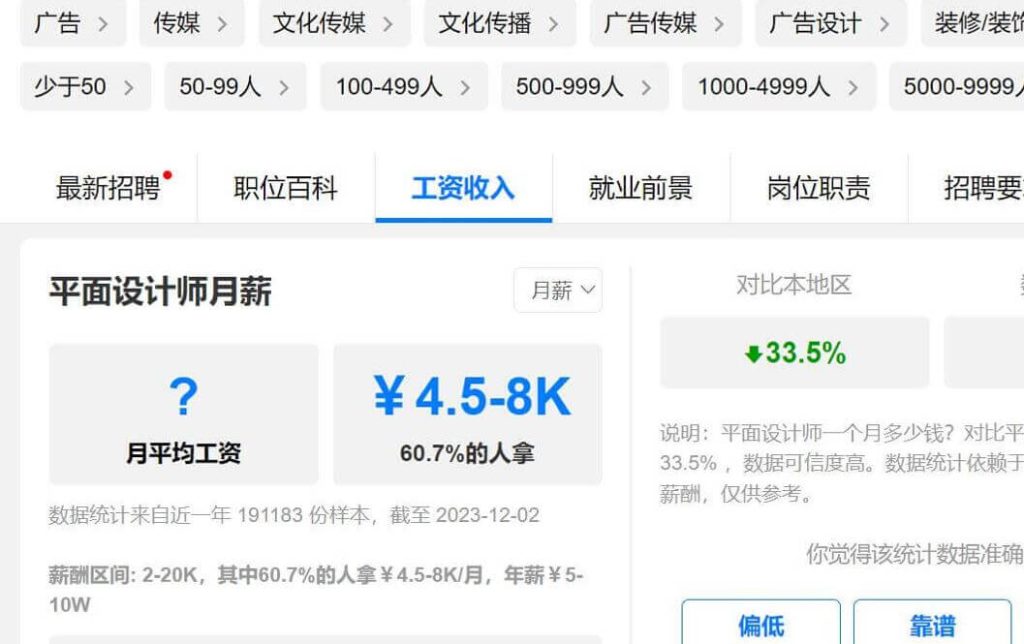Click the green down arrow icon
Screen dimensions: 1024x644
click(x=754, y=354)
